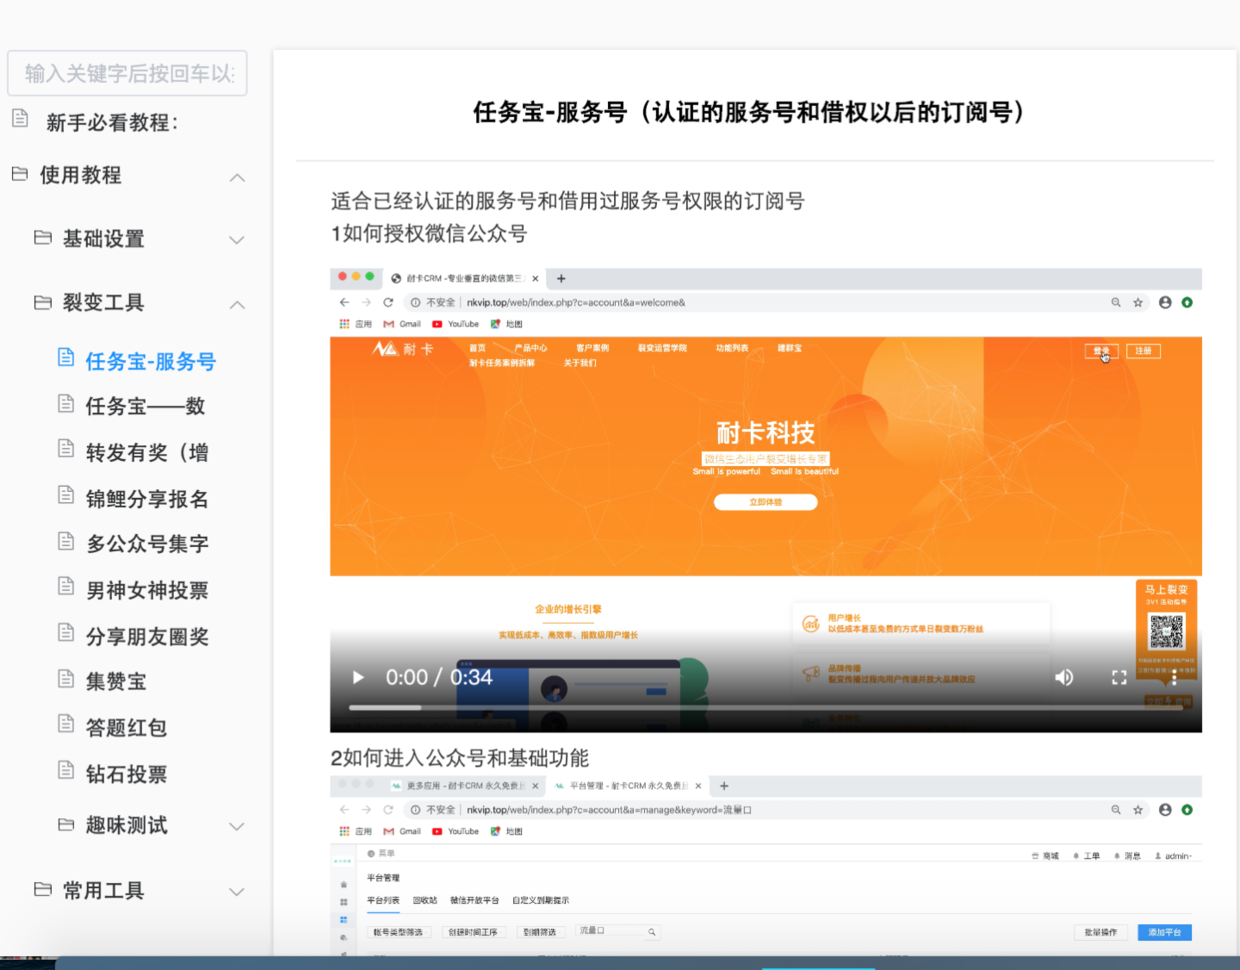Click the video progress bar
1240x970 pixels.
766,707
